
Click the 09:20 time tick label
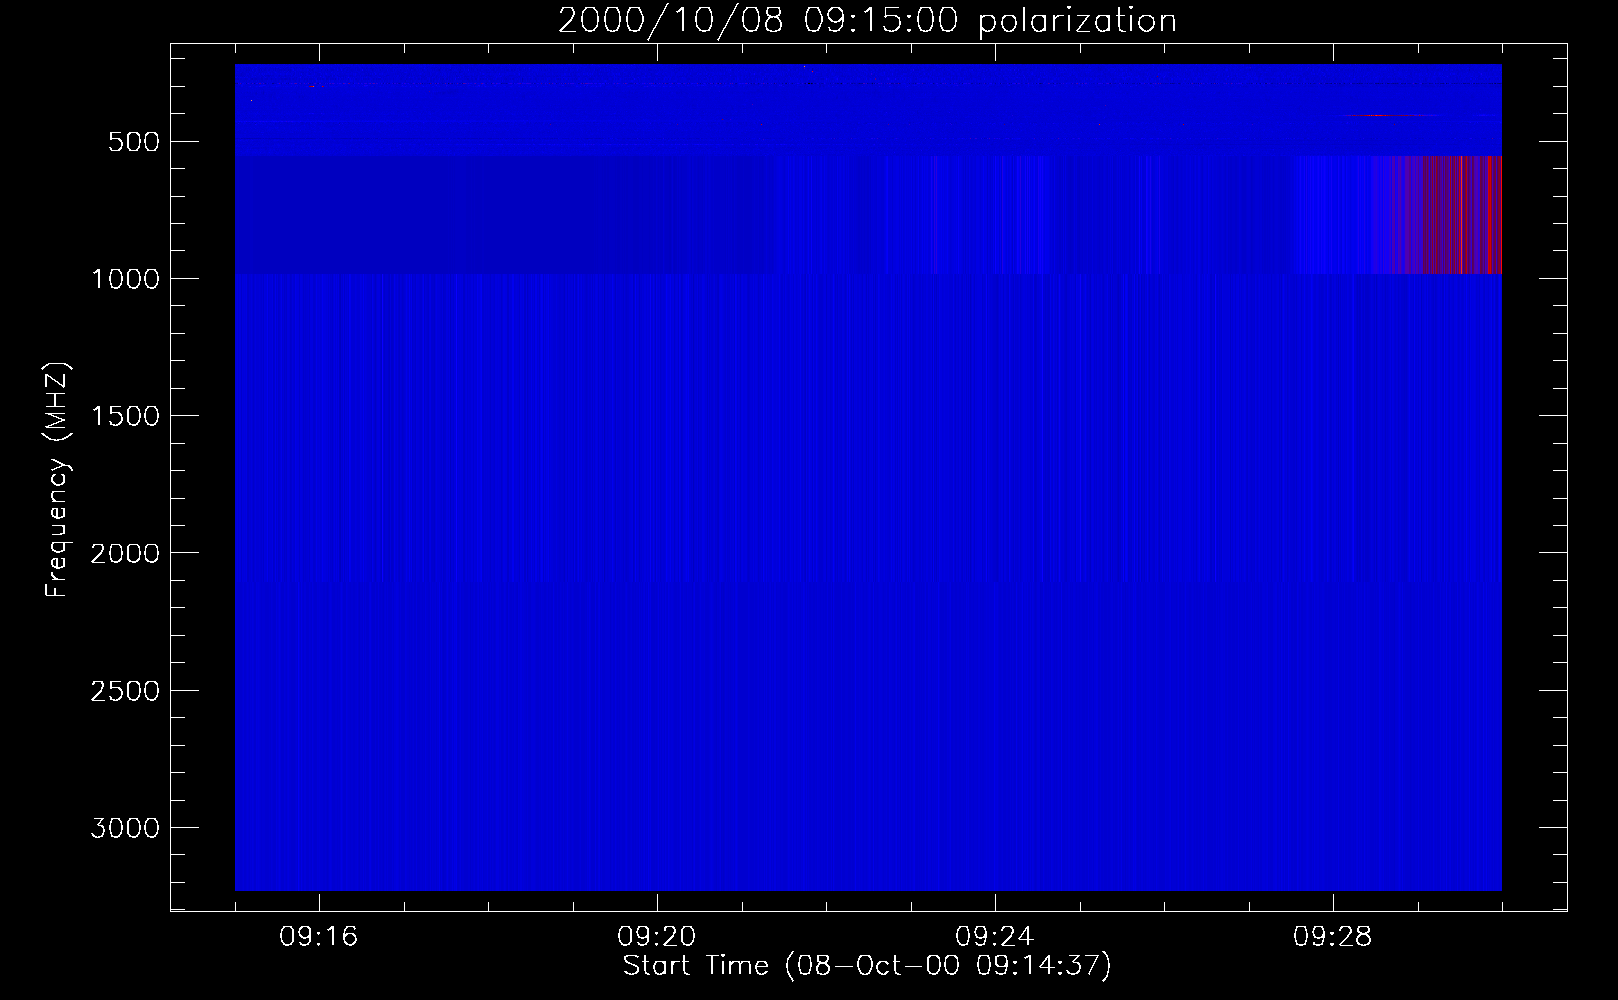[657, 937]
